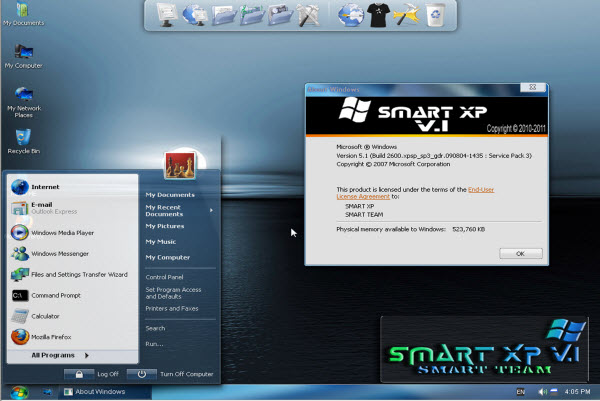
Task: Click the quick launch icon beside Start orb
Action: 47,392
